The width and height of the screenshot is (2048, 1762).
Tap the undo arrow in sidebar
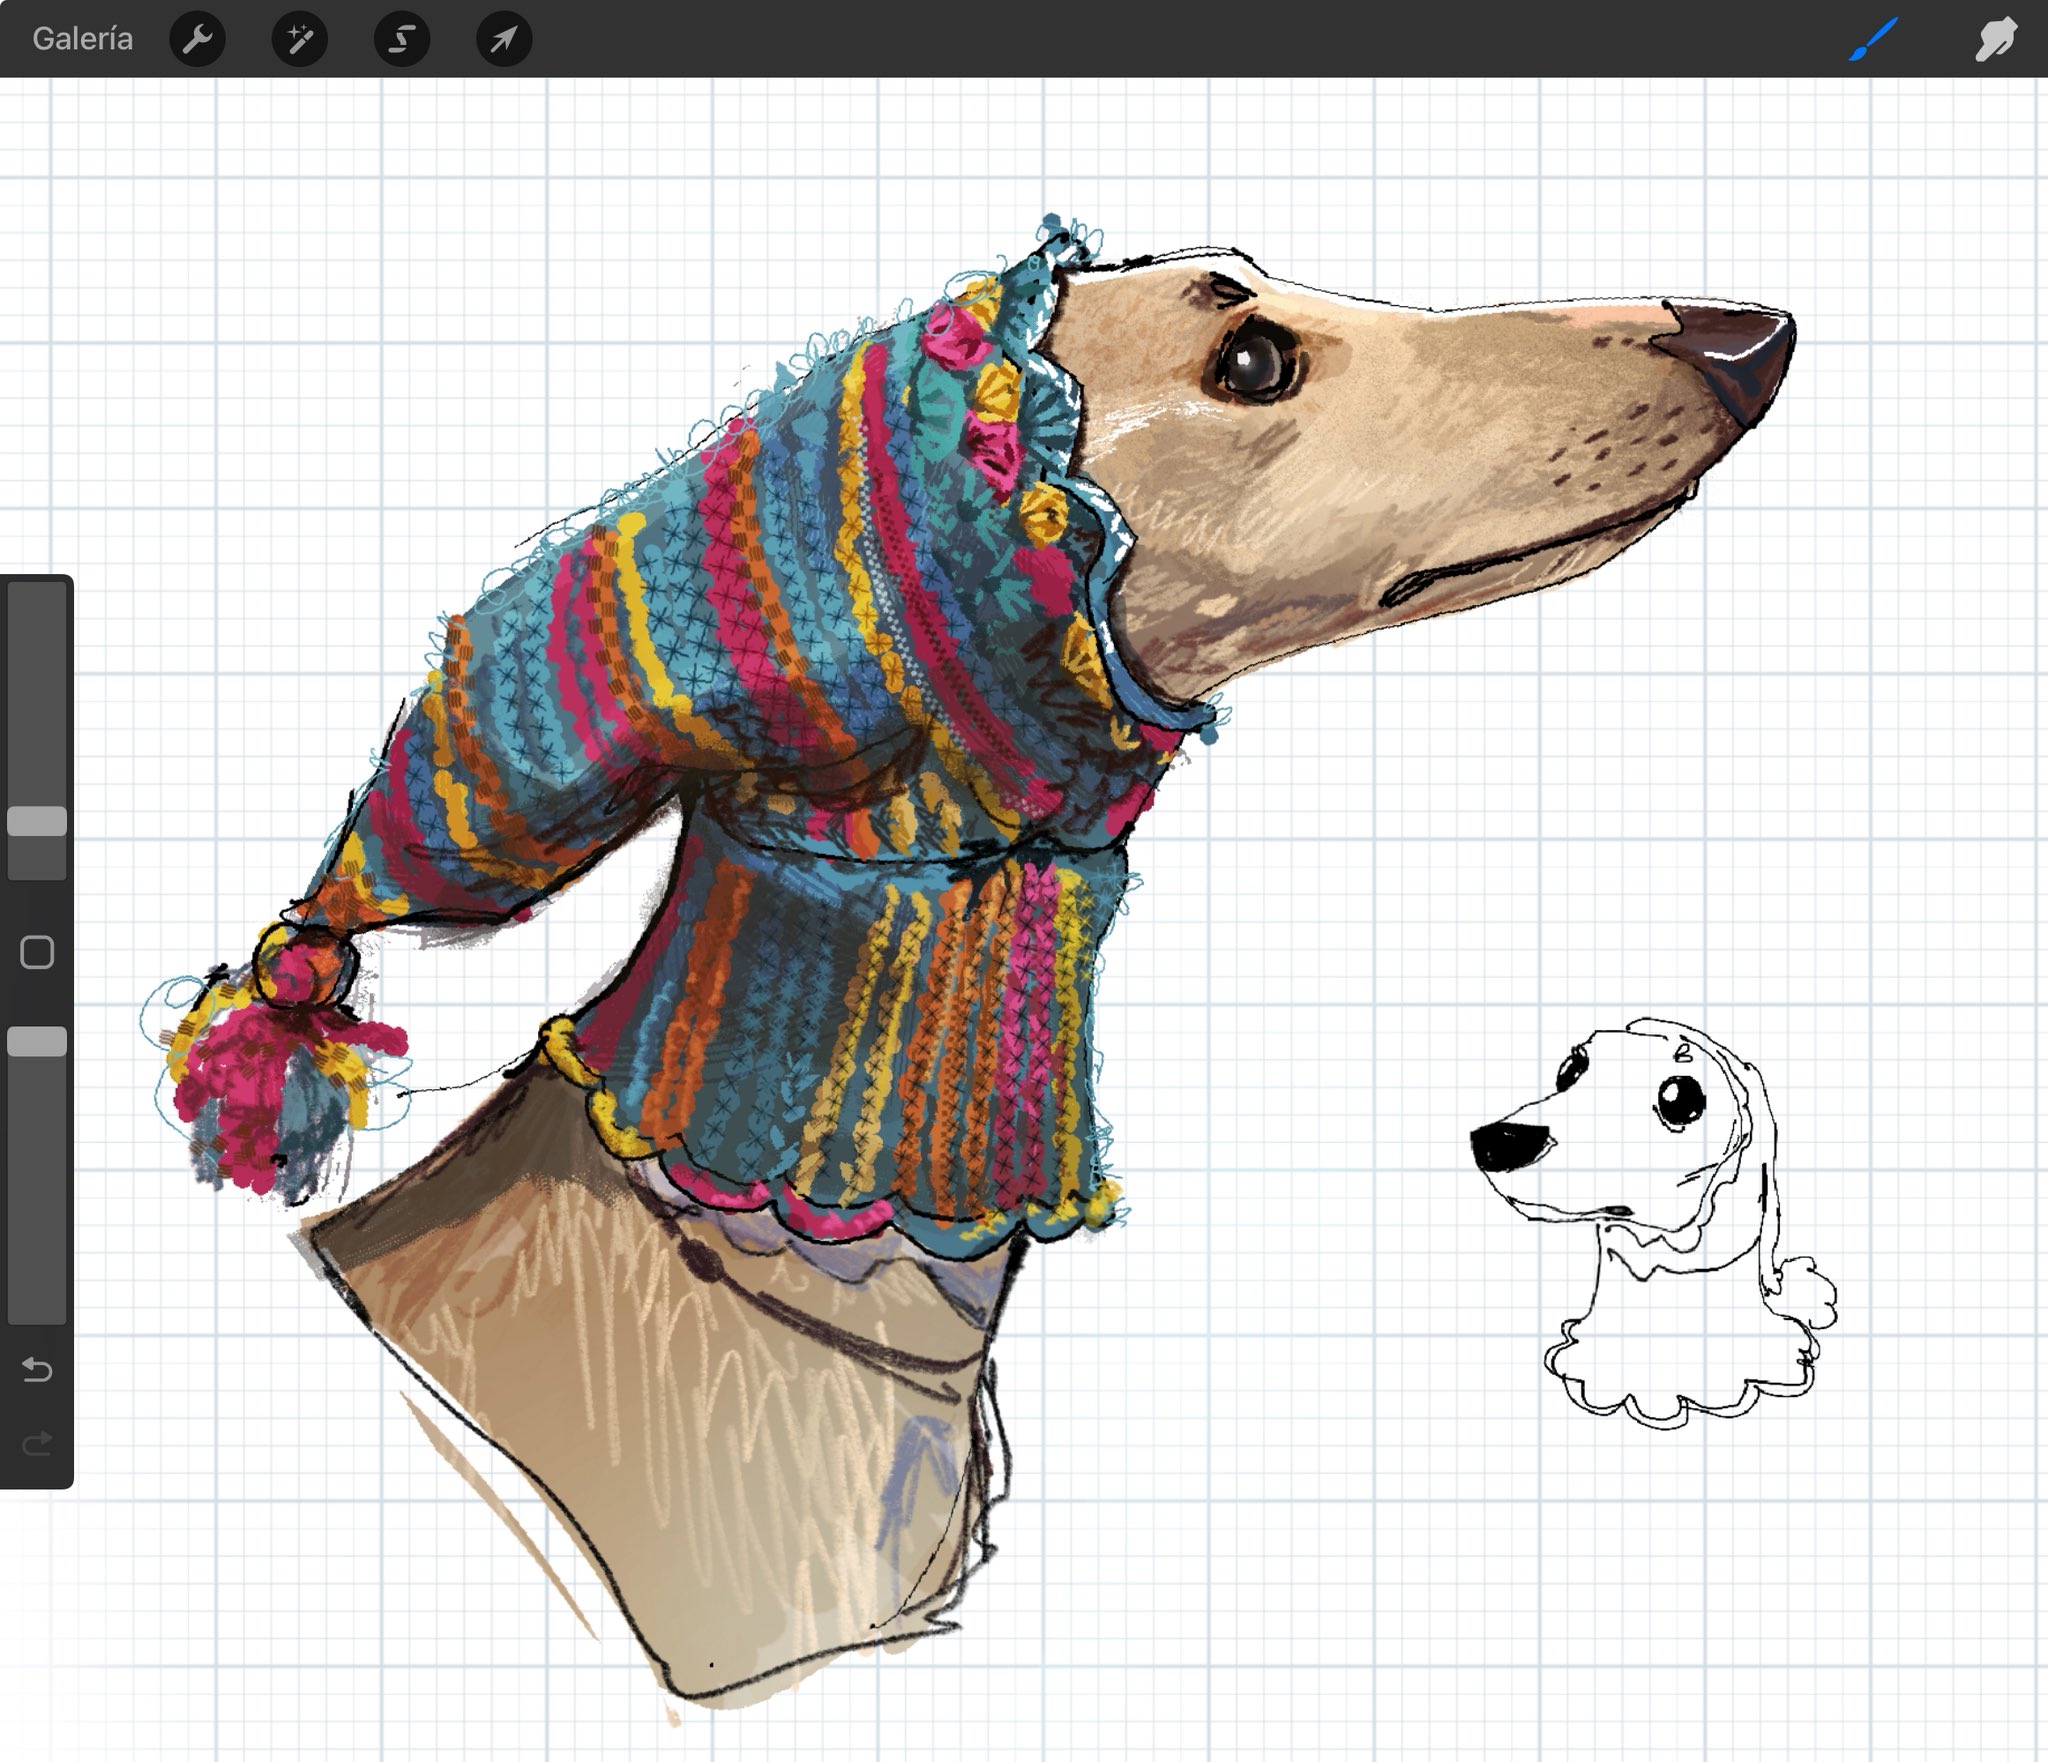pyautogui.click(x=37, y=1369)
